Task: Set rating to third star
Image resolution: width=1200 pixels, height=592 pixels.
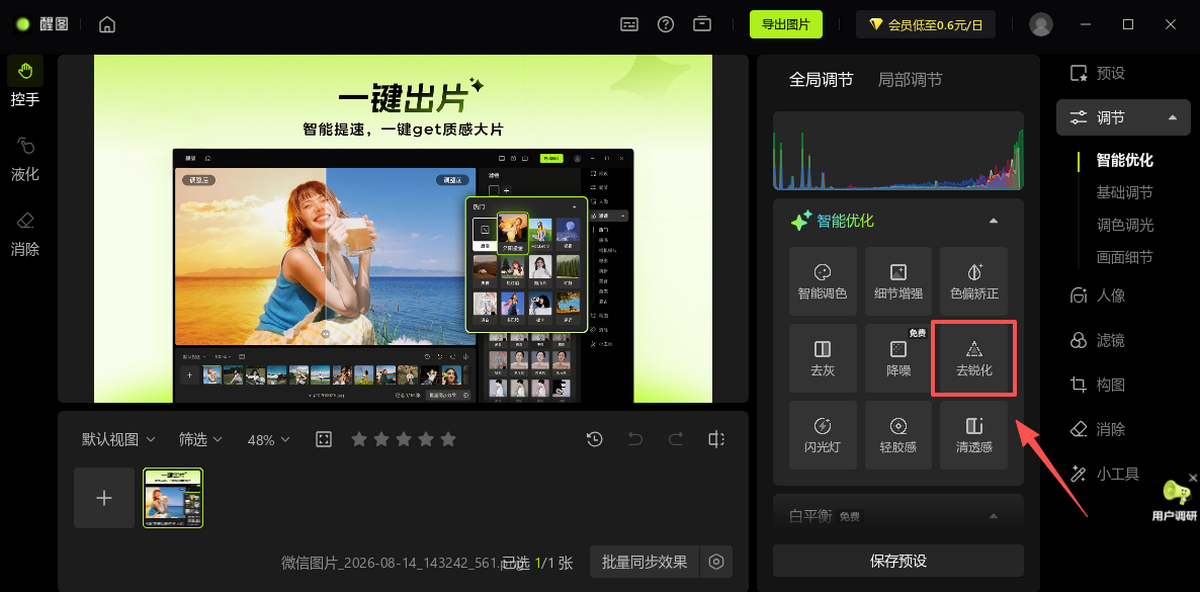Action: coord(403,439)
